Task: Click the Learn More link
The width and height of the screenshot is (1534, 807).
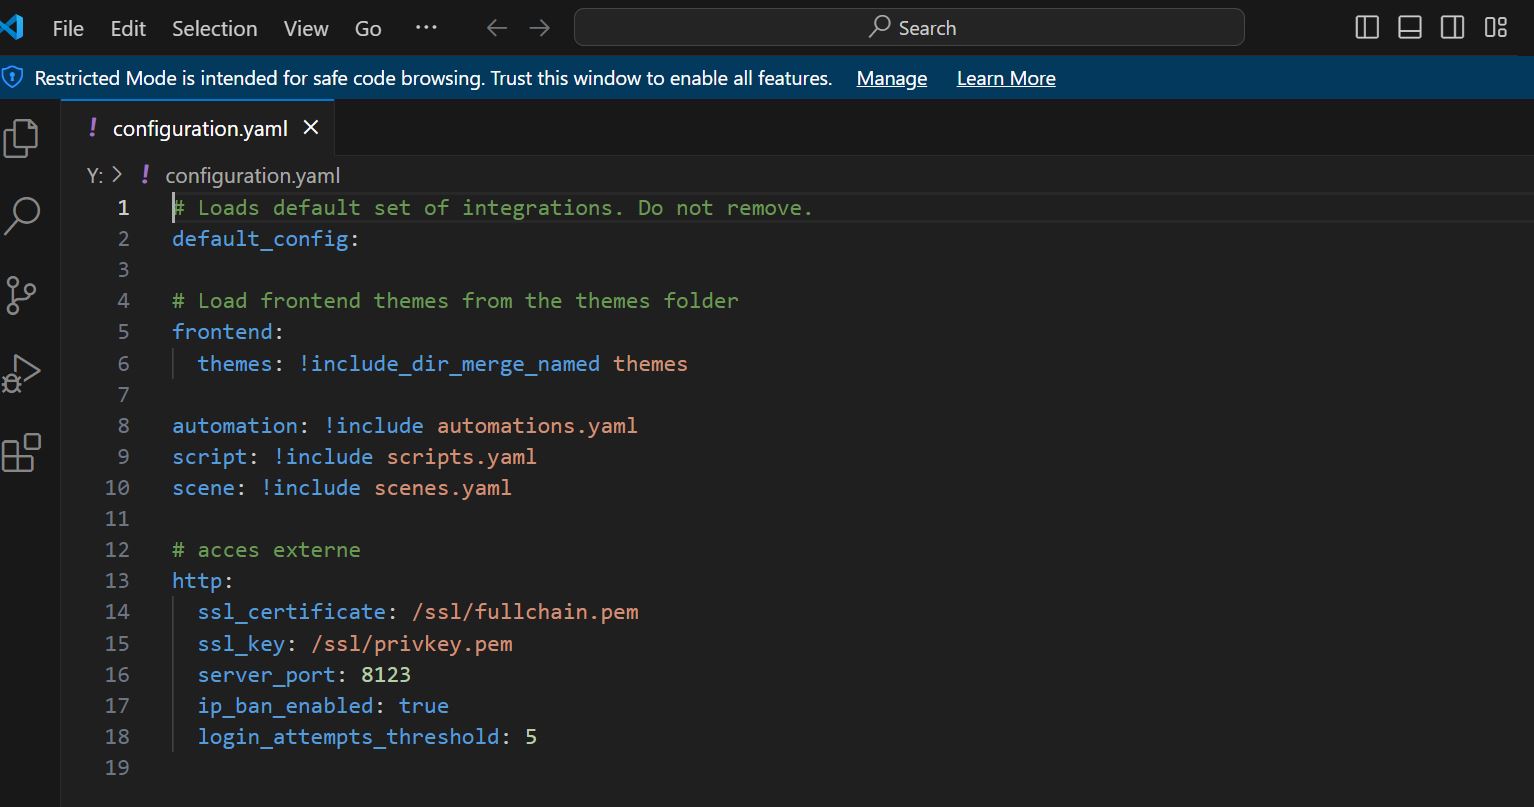Action: point(1005,79)
